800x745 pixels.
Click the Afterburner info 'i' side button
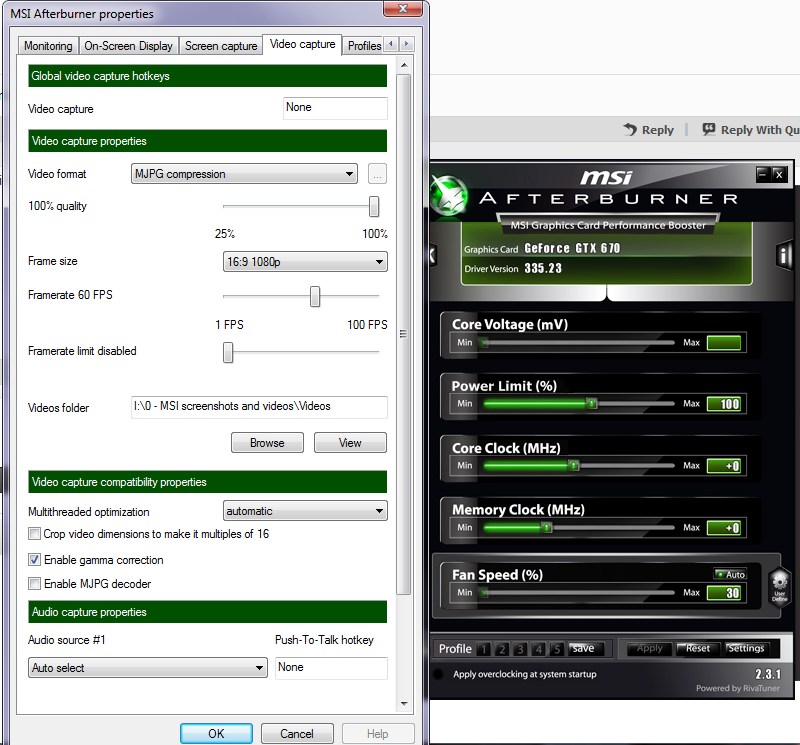tap(784, 255)
